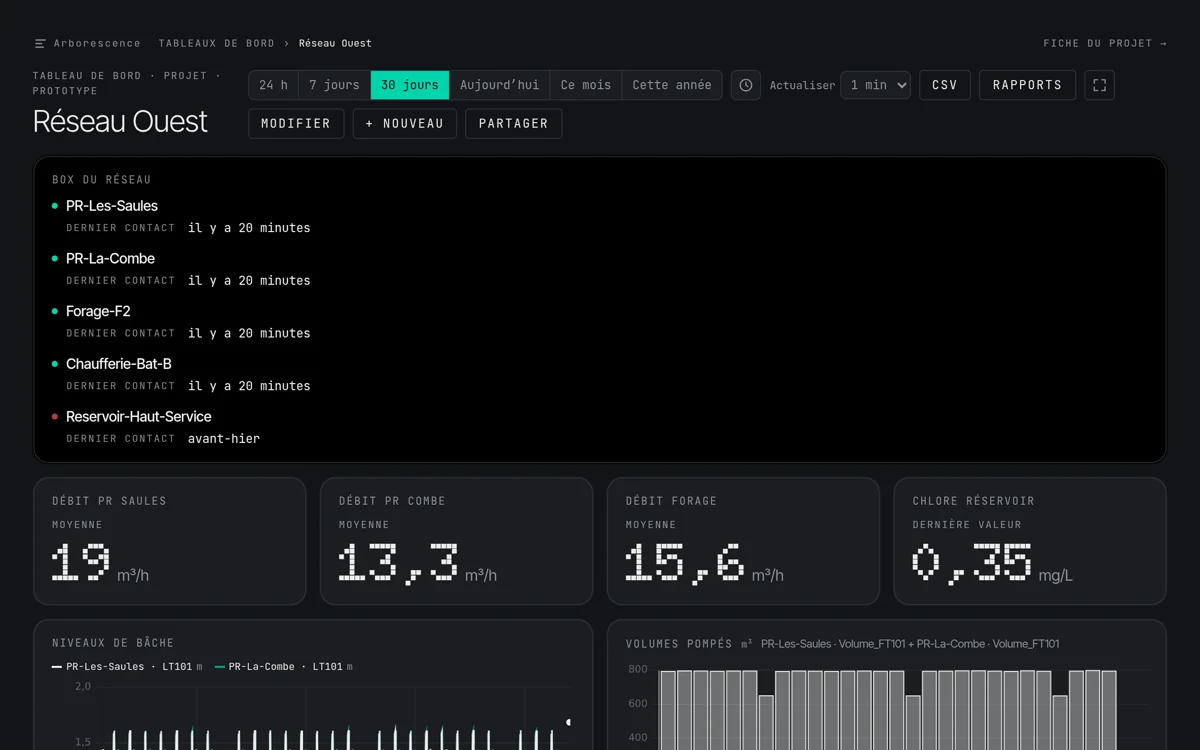
Task: Switch range to 7 jours
Action: (334, 85)
